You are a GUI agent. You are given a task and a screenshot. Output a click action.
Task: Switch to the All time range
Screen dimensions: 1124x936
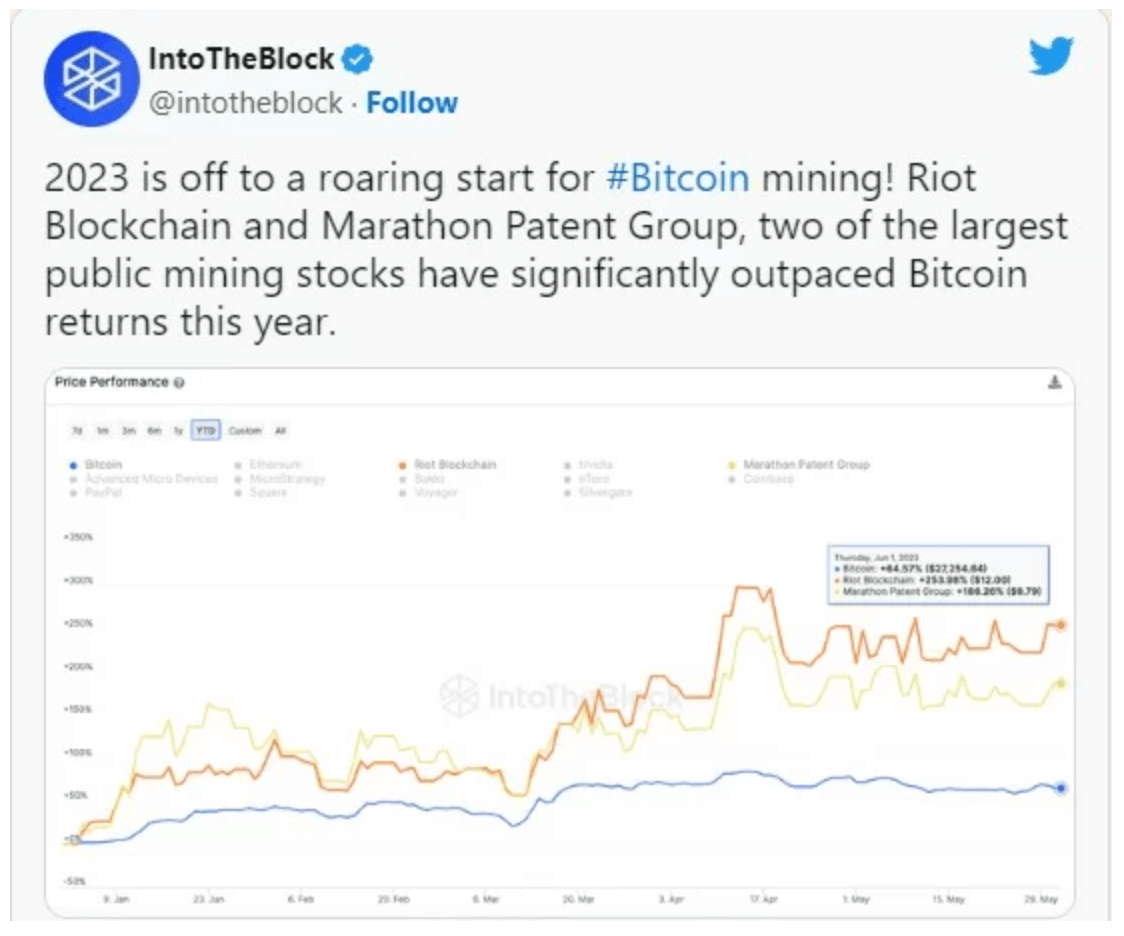coord(280,430)
